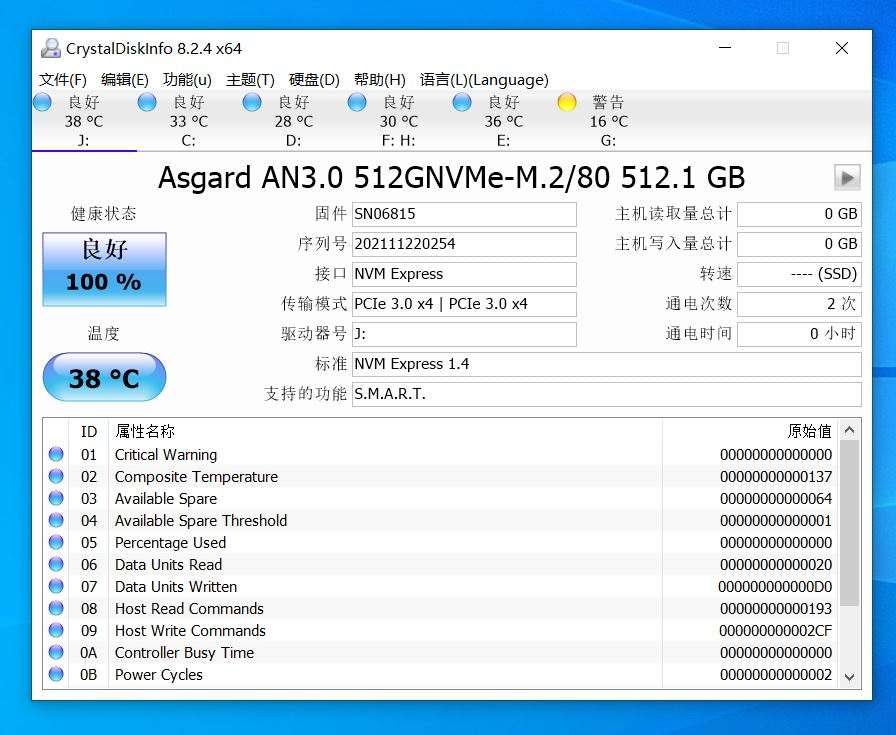Click the ID column header
The width and height of the screenshot is (896, 735).
pos(89,432)
